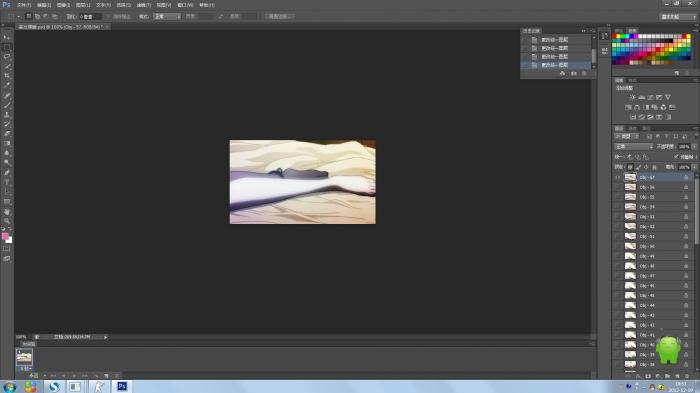This screenshot has width=700, height=393.
Task: Add a Brightness/Contrast adjustment layer
Action: point(633,97)
